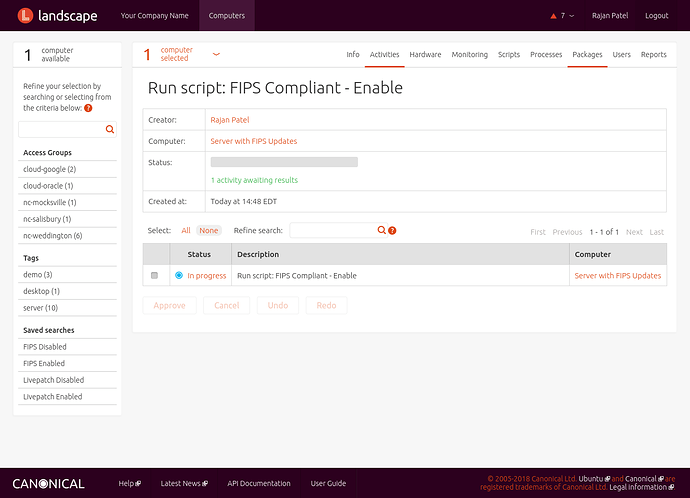
Task: Click the Refine search magnifier icon
Action: tap(382, 230)
